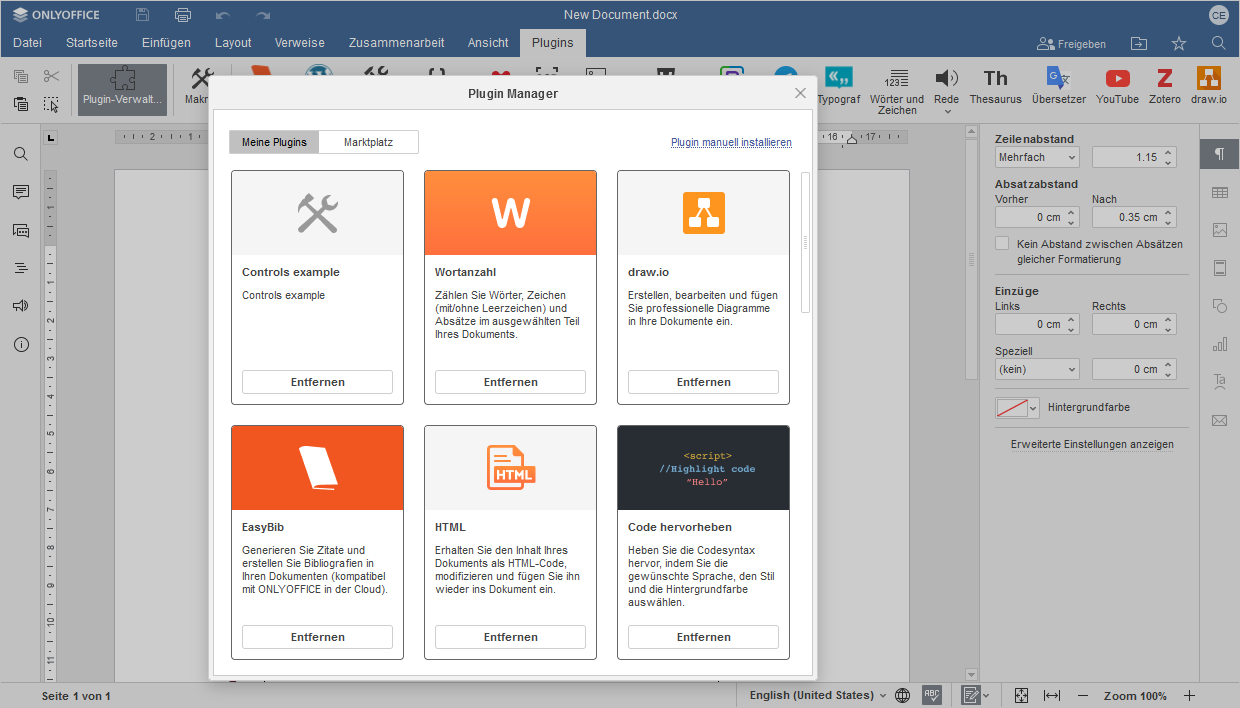Switch to the Startseite ribbon tab
The image size is (1240, 708).
click(x=92, y=43)
